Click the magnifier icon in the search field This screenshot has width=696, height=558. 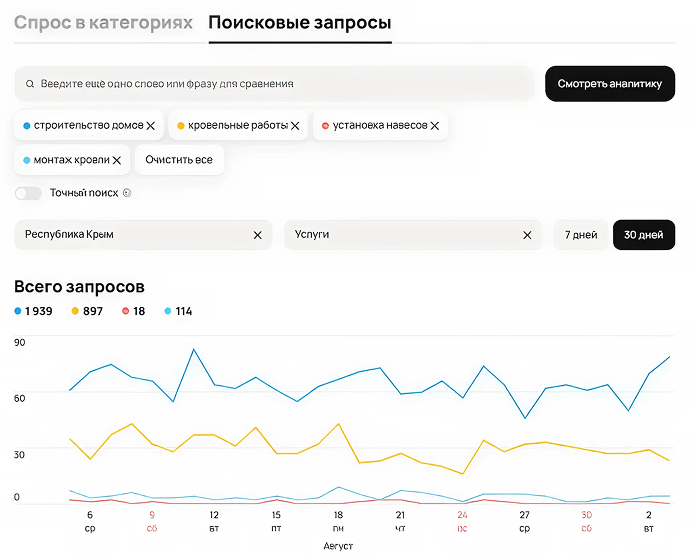pos(30,85)
